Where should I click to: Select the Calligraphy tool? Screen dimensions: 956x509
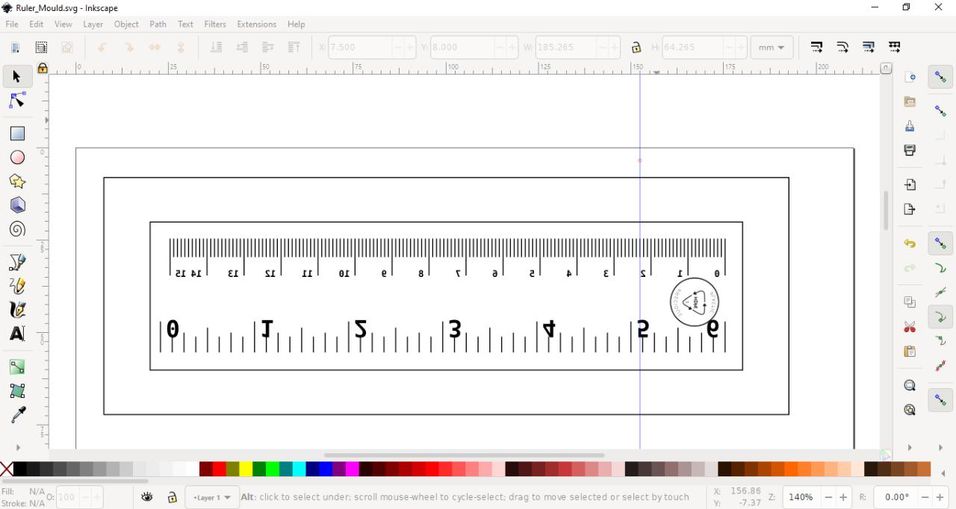[17, 310]
